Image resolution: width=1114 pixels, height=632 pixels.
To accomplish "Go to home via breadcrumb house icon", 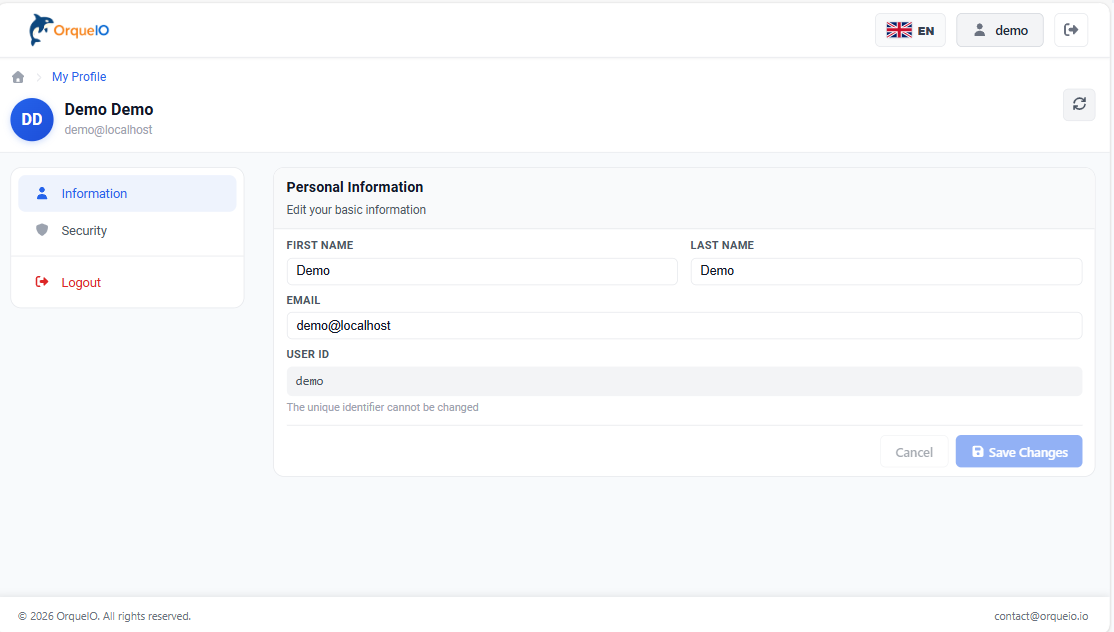I will pyautogui.click(x=18, y=77).
